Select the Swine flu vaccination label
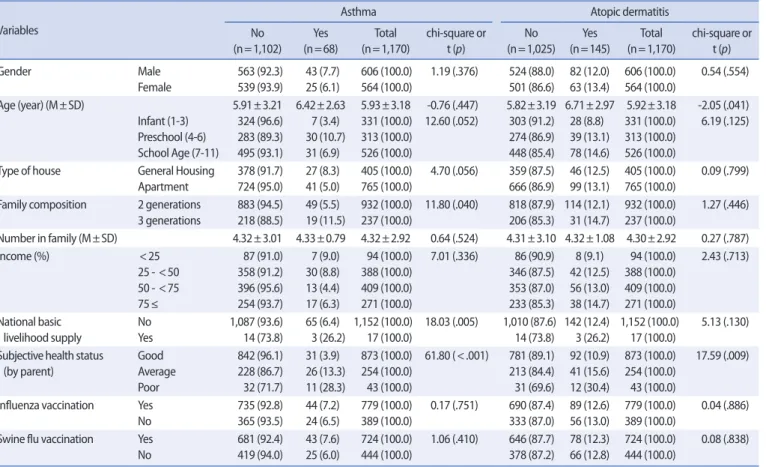Screen dimensions: 766x467 point(46,439)
